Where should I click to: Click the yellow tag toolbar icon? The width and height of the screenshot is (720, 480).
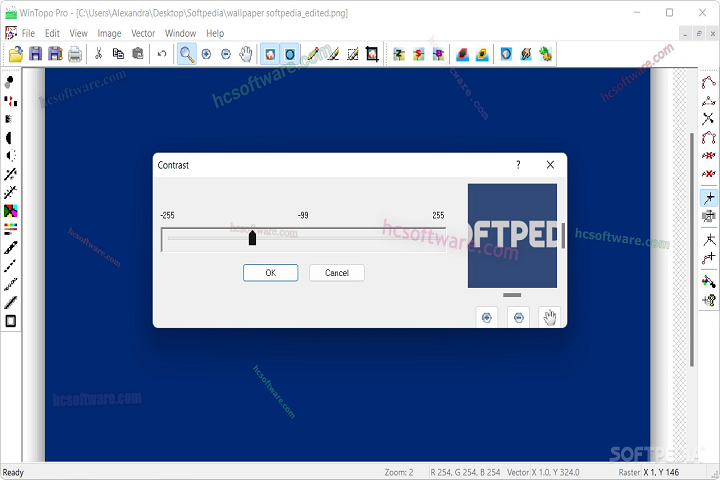pyautogui.click(x=482, y=54)
